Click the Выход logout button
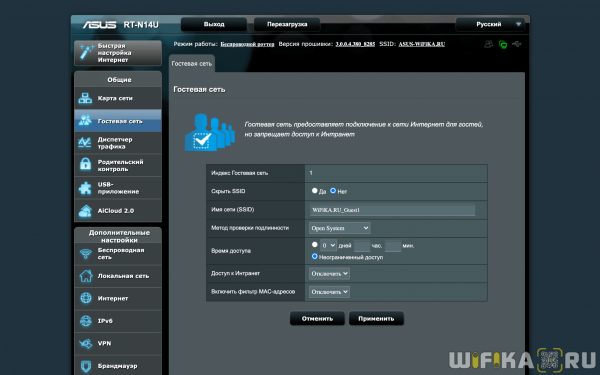 [214, 24]
